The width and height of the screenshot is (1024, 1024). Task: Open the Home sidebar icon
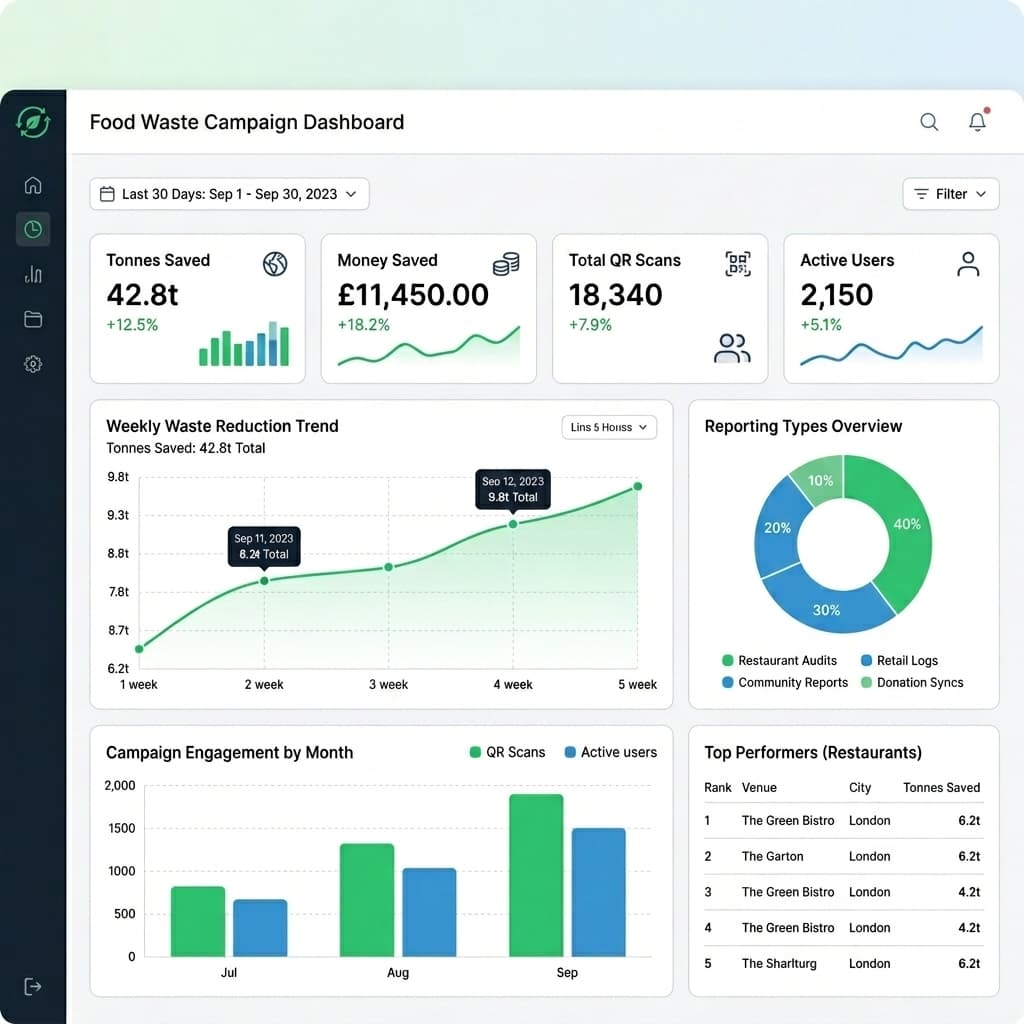[33, 185]
